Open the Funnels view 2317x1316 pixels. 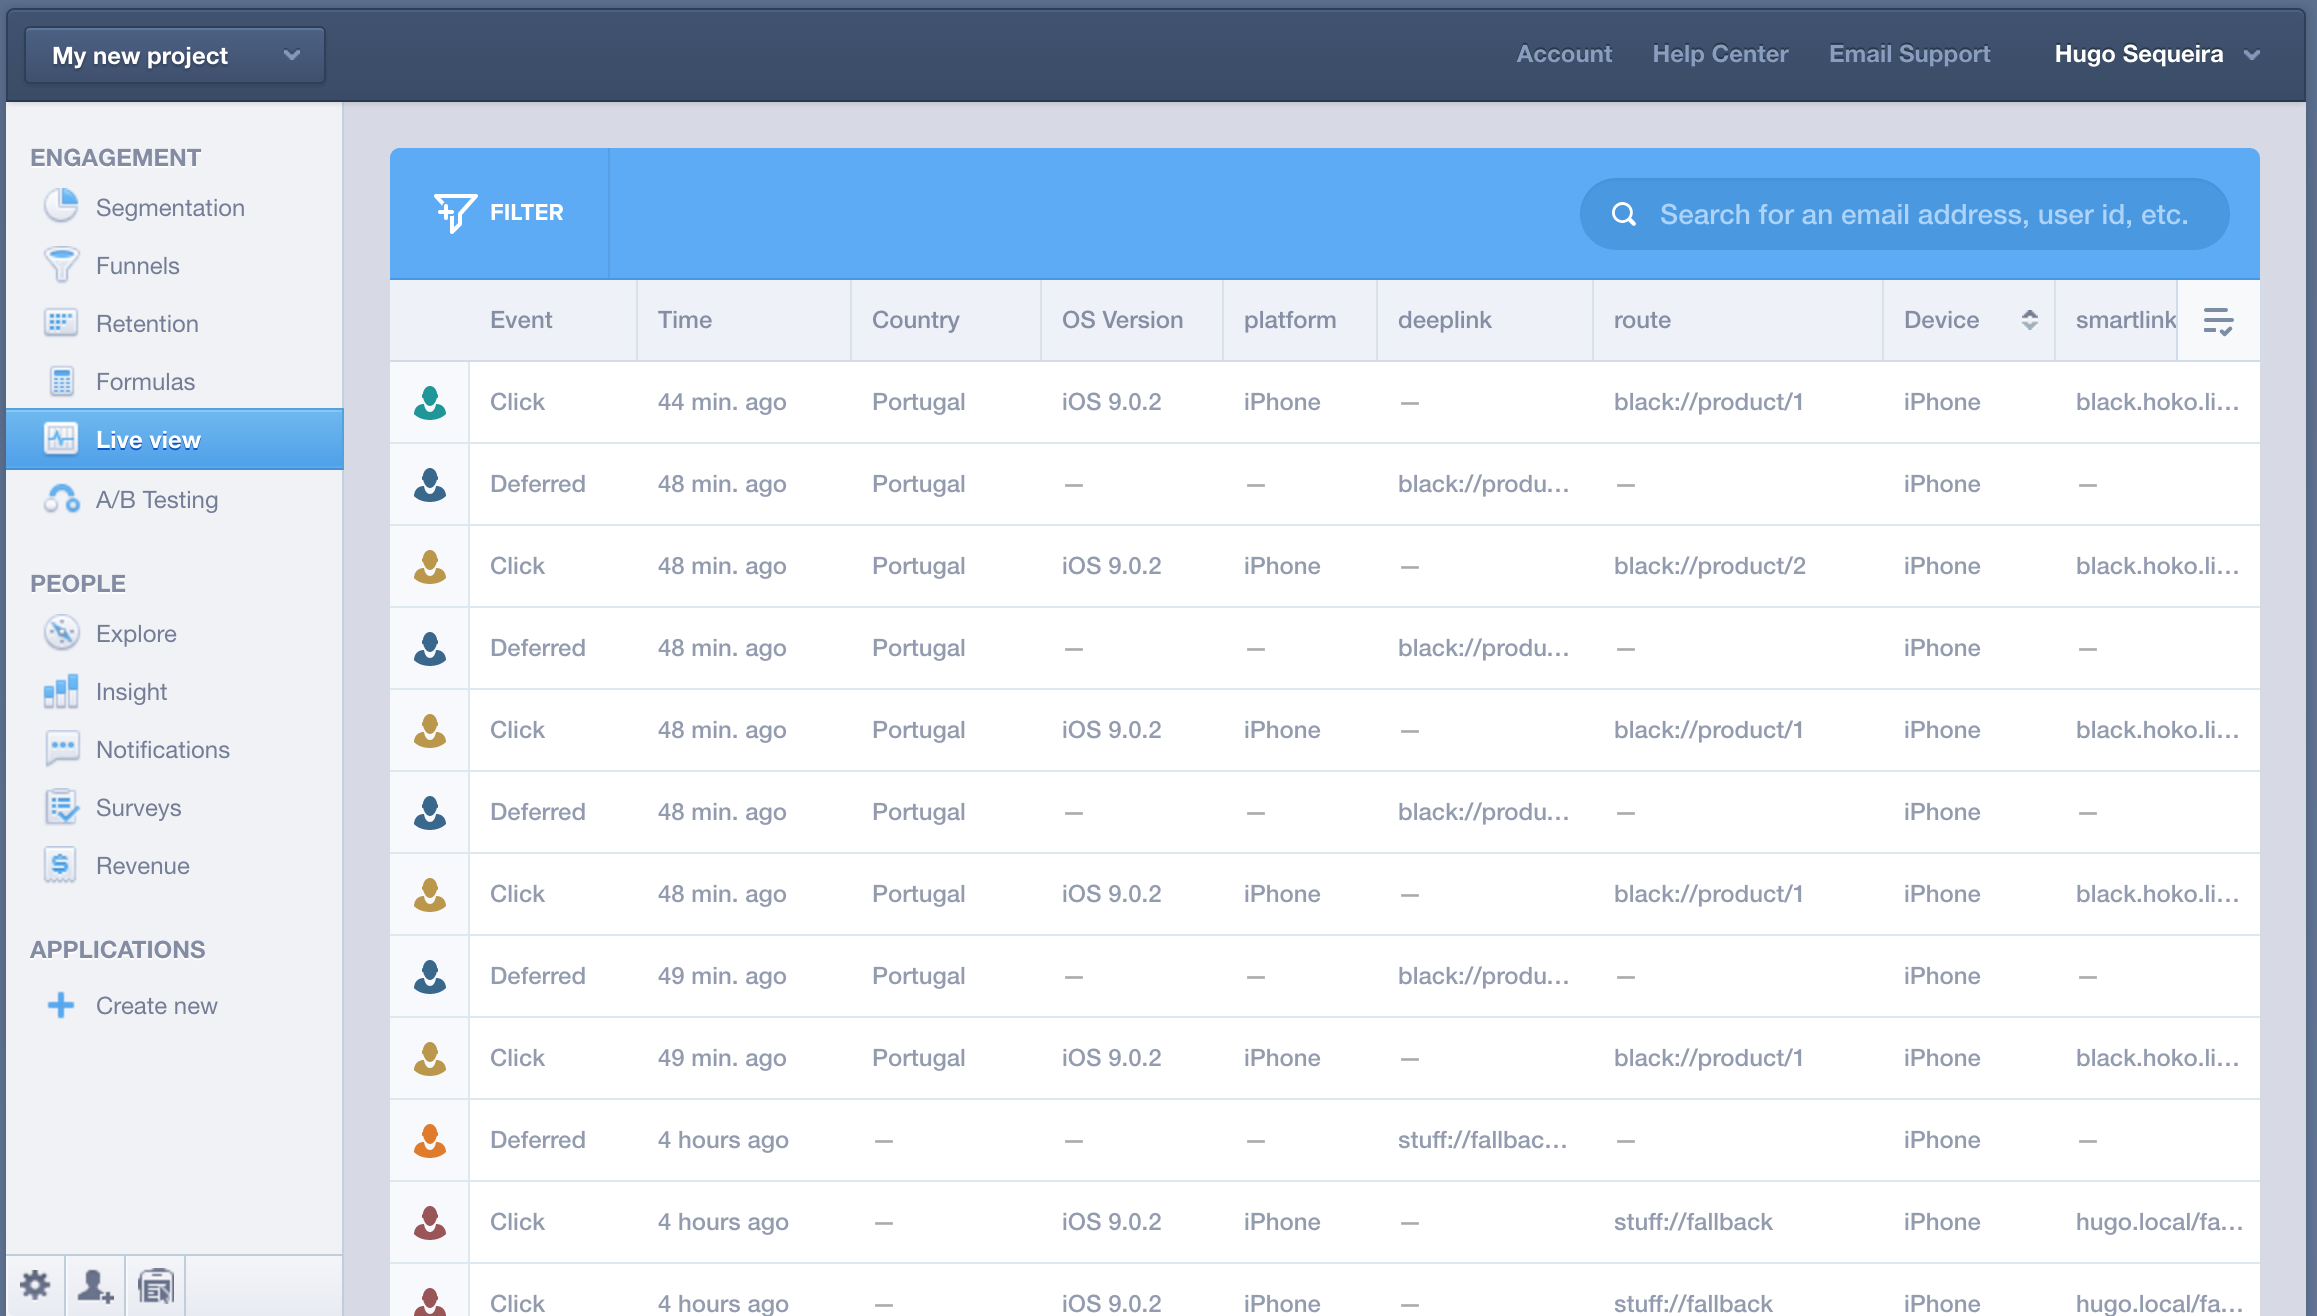pyautogui.click(x=137, y=265)
